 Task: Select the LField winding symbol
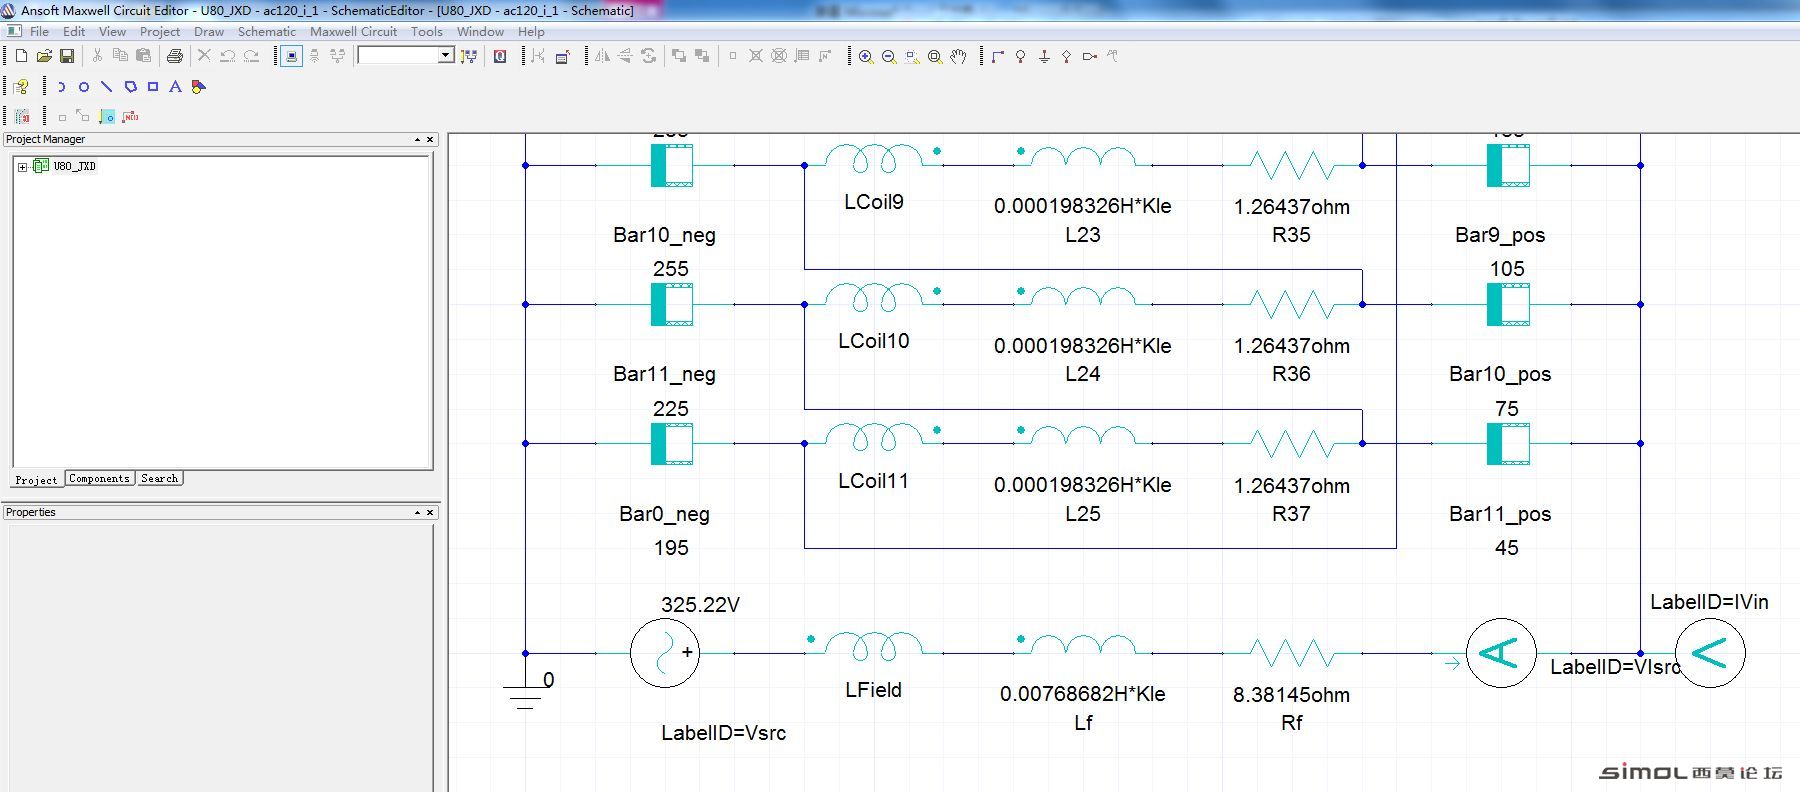coord(874,646)
